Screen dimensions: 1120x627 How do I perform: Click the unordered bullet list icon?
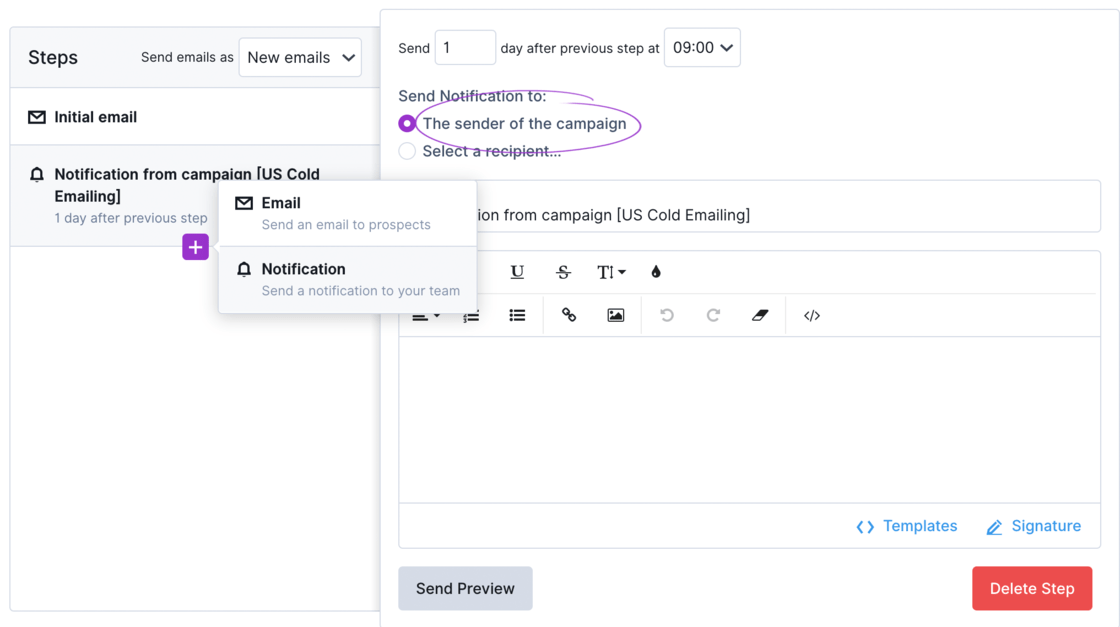click(x=517, y=315)
